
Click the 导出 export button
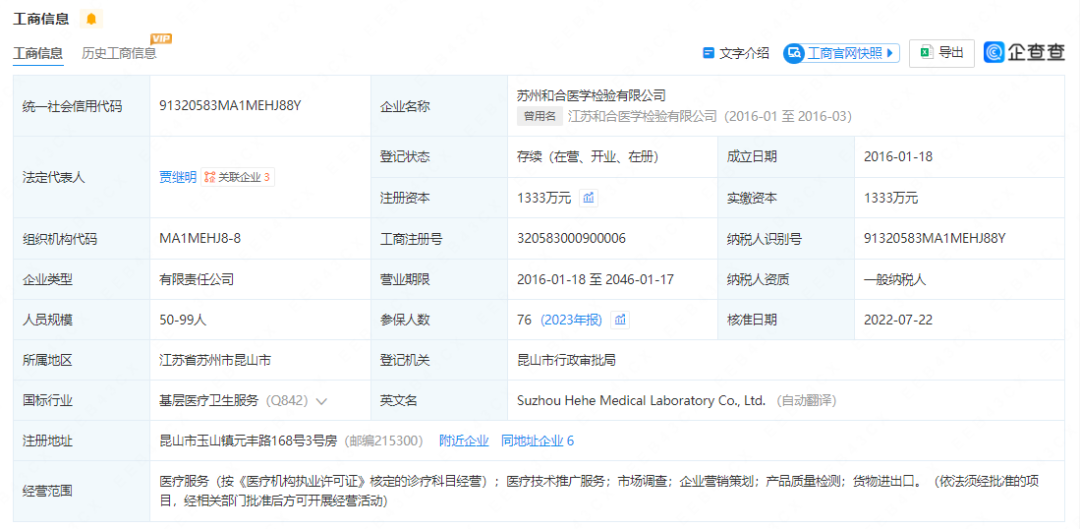(942, 53)
